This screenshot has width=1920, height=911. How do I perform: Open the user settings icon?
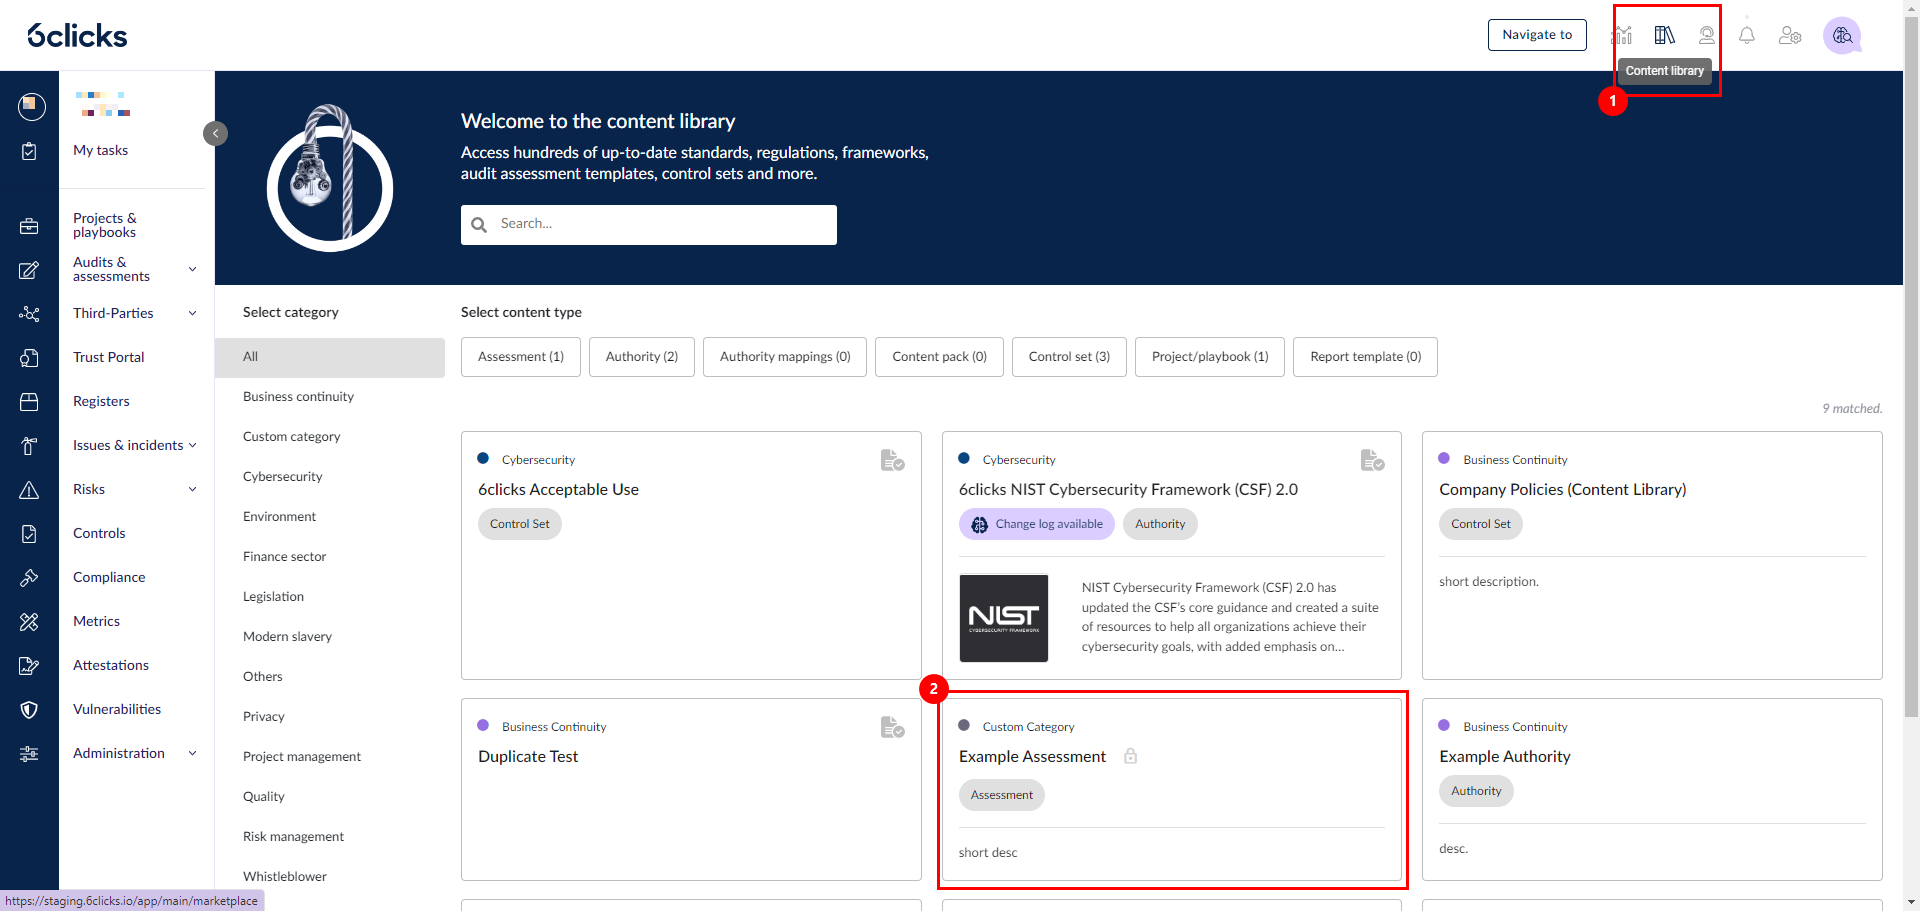click(x=1790, y=35)
